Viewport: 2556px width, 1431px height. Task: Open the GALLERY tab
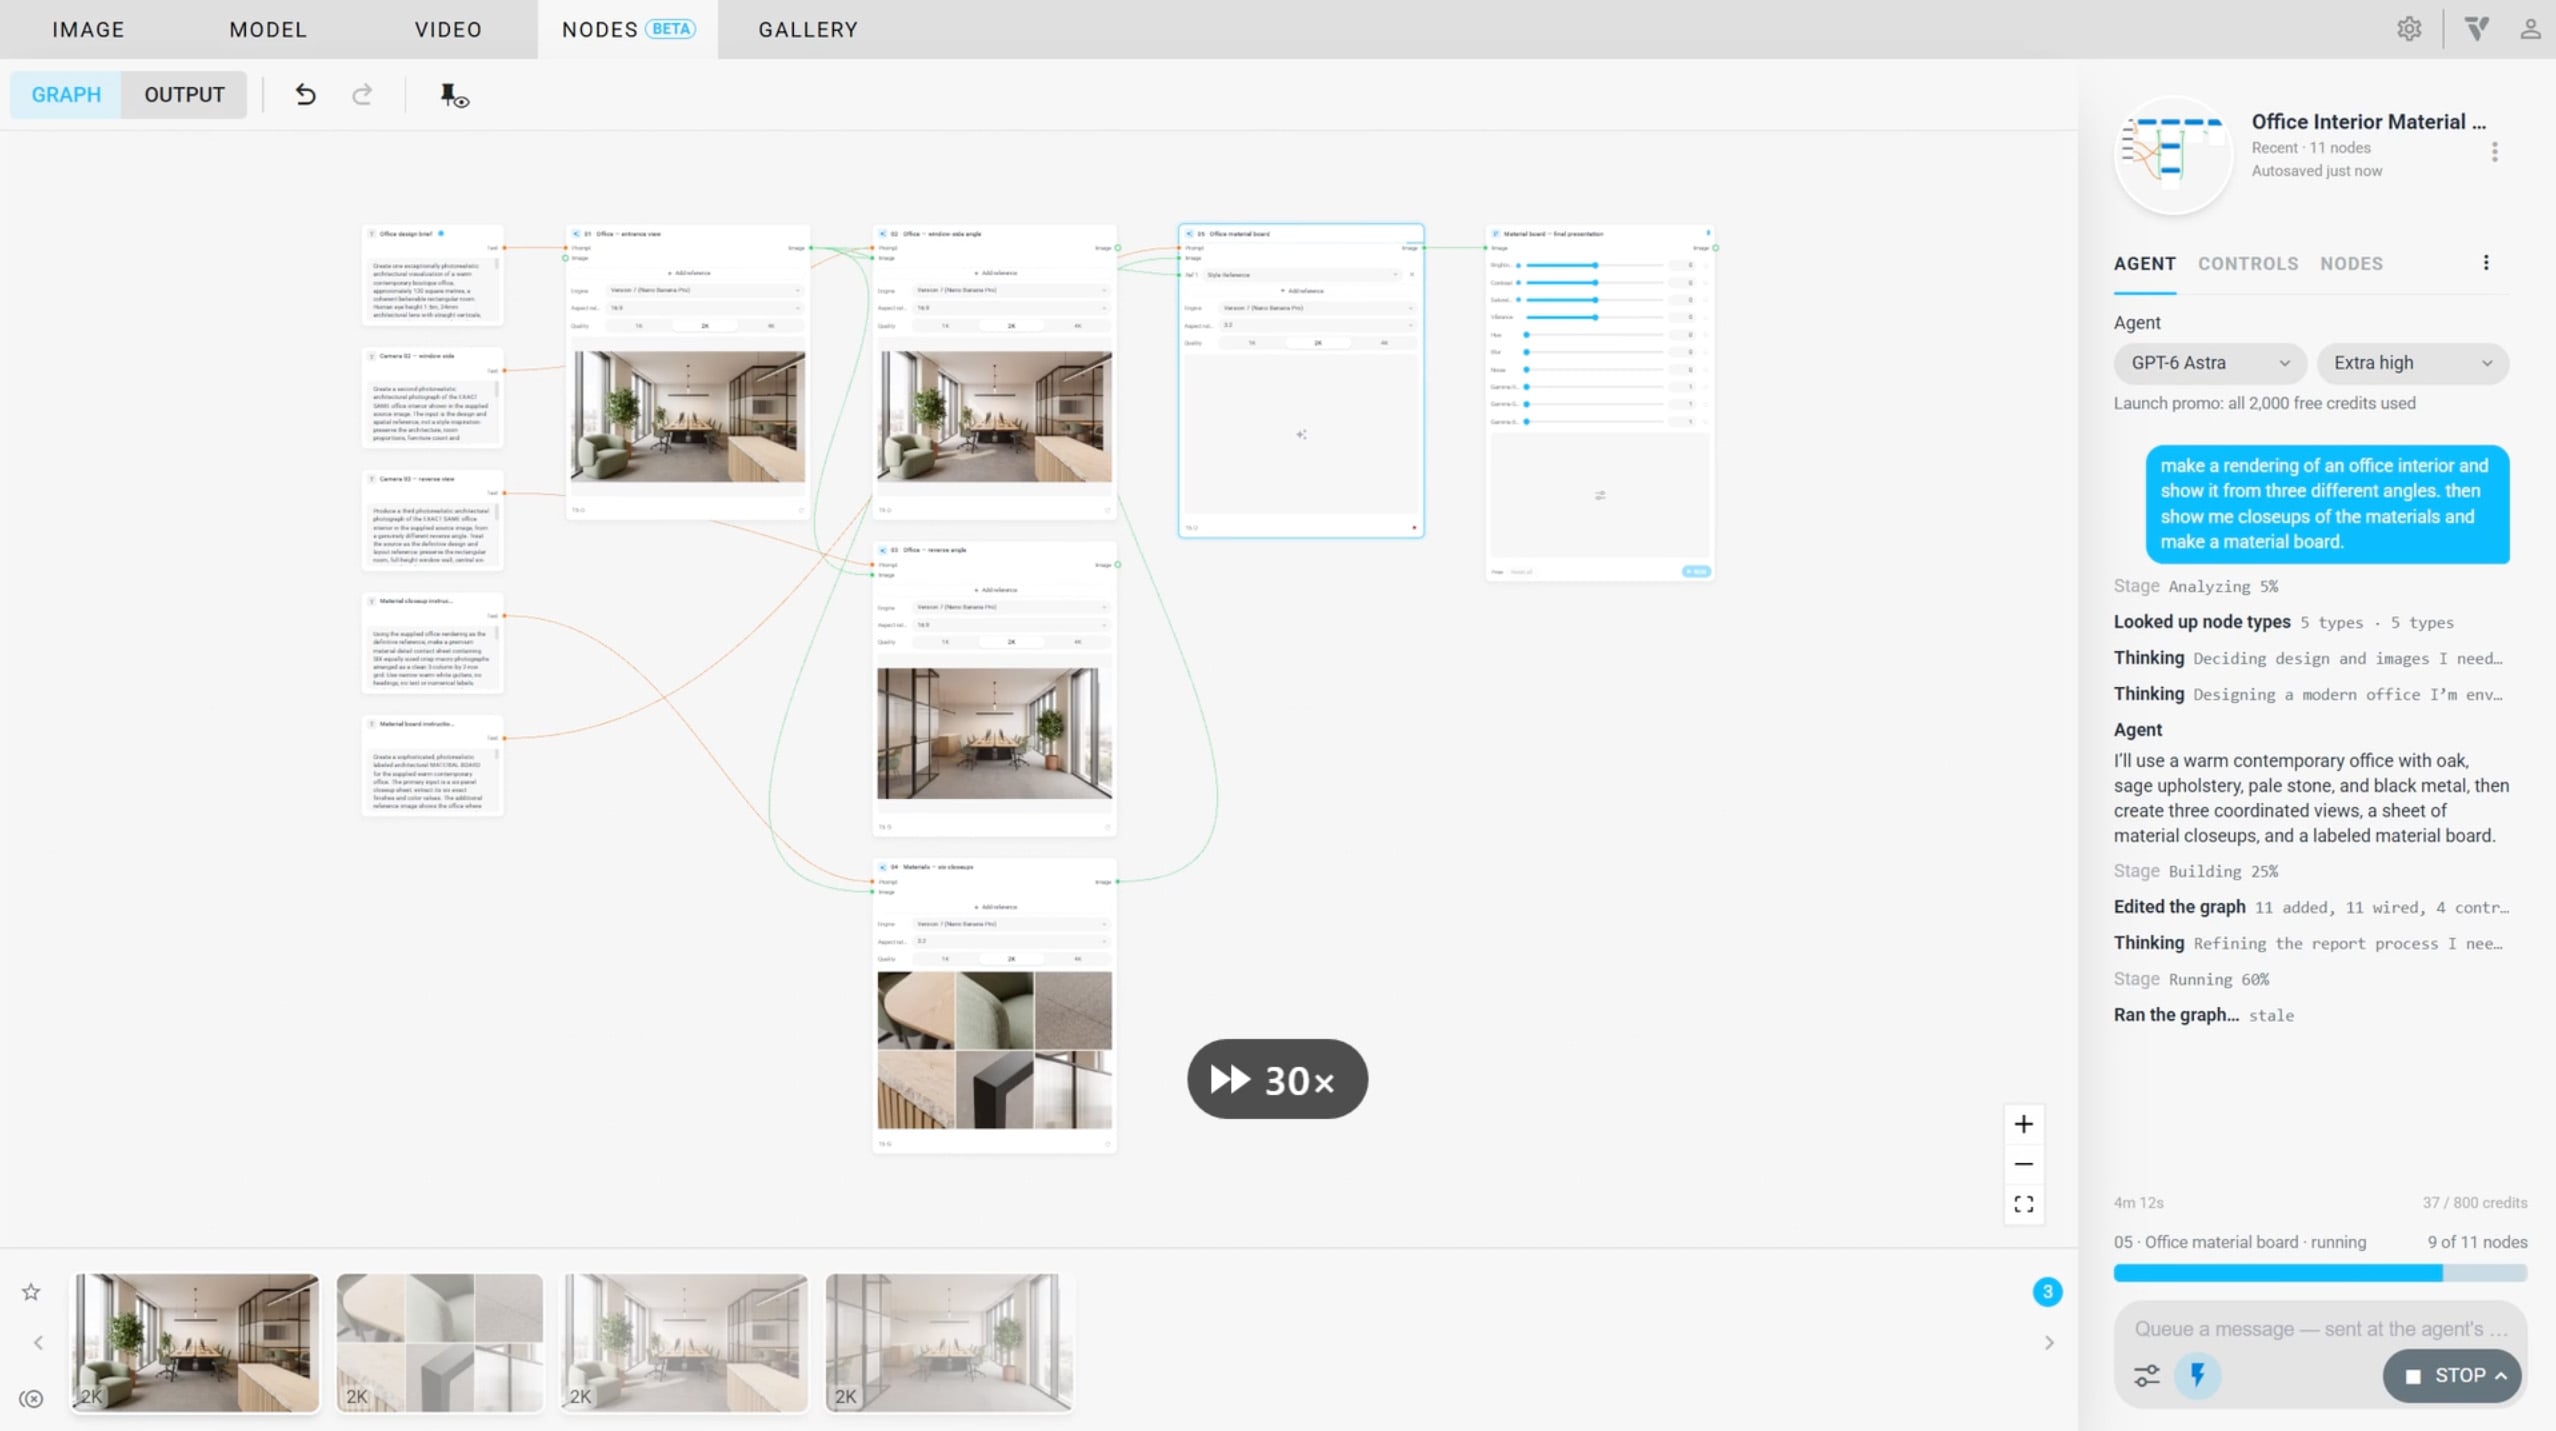tap(808, 29)
